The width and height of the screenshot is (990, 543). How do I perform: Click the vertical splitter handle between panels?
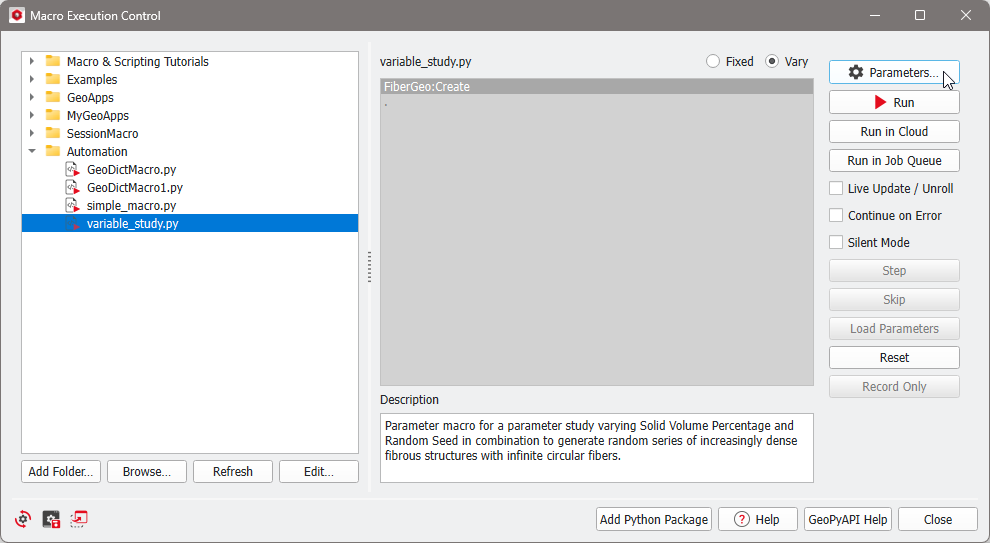369,266
